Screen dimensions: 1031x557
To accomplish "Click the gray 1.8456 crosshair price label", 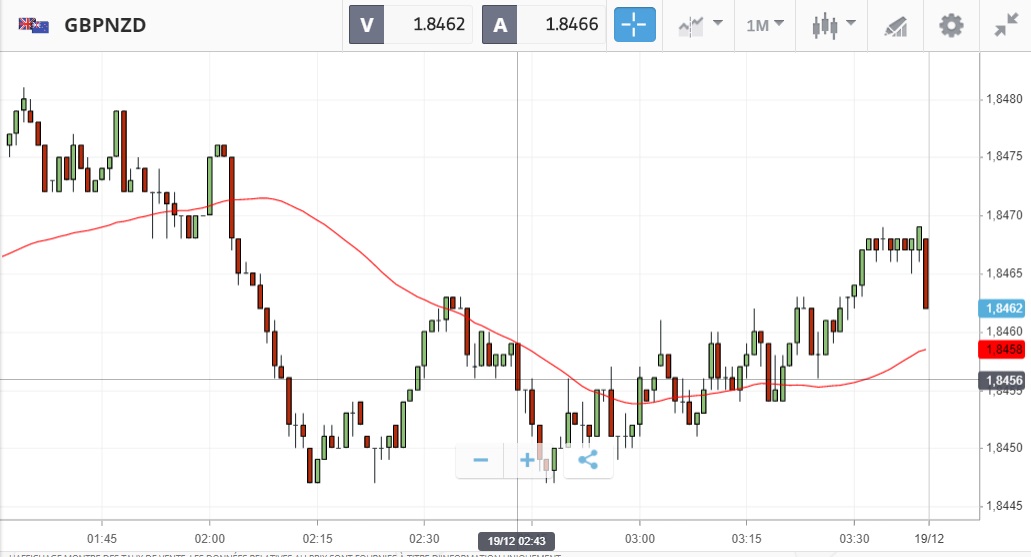I will (1001, 380).
